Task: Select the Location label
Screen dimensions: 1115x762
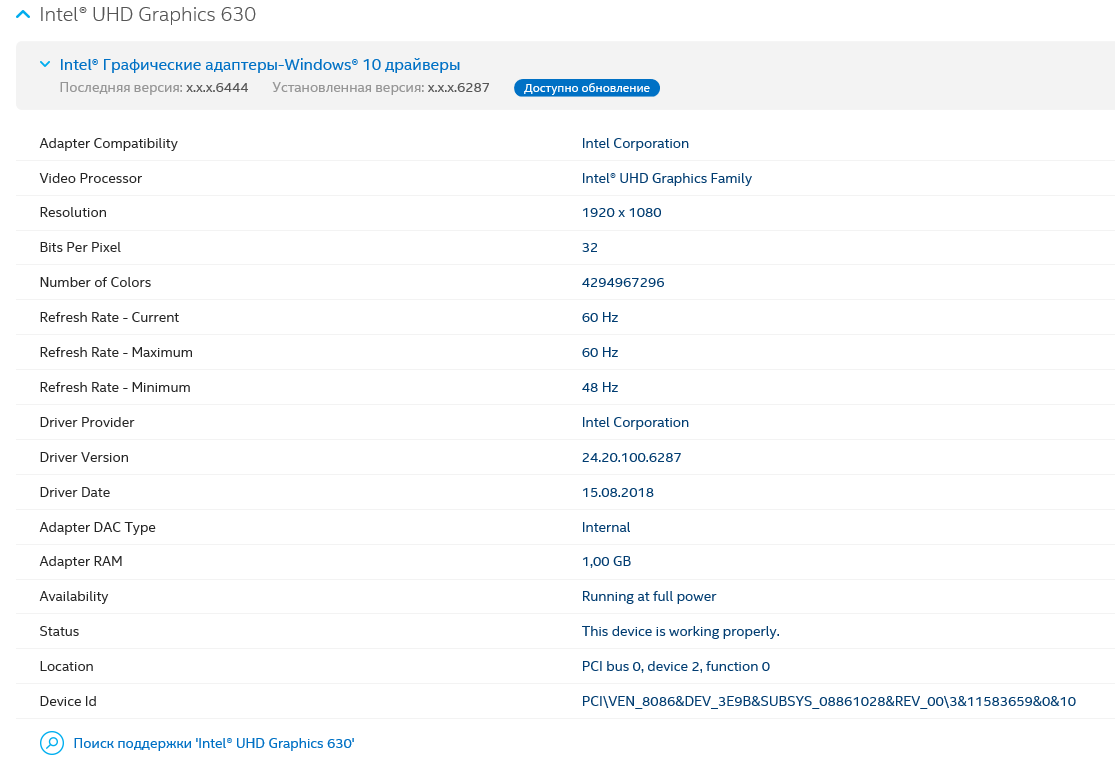Action: (66, 666)
